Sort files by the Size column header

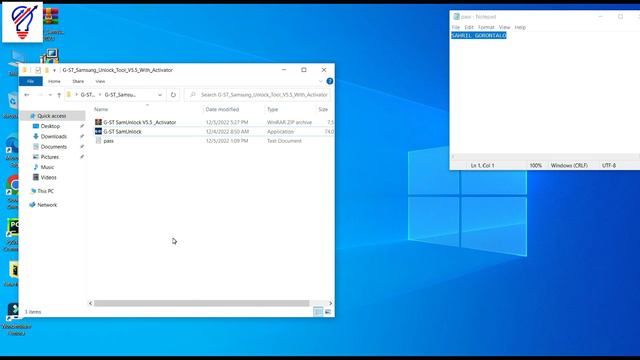(x=323, y=109)
